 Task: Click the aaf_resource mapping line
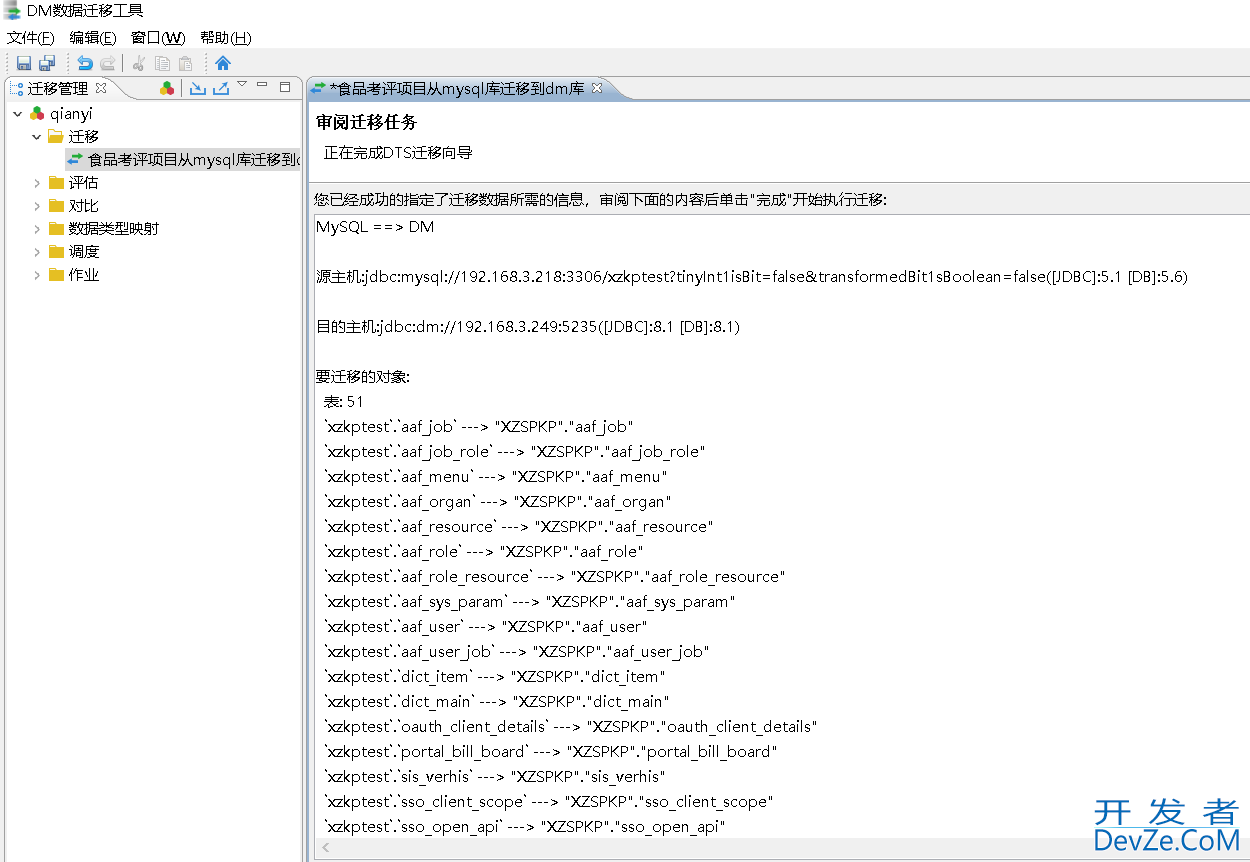[519, 527]
